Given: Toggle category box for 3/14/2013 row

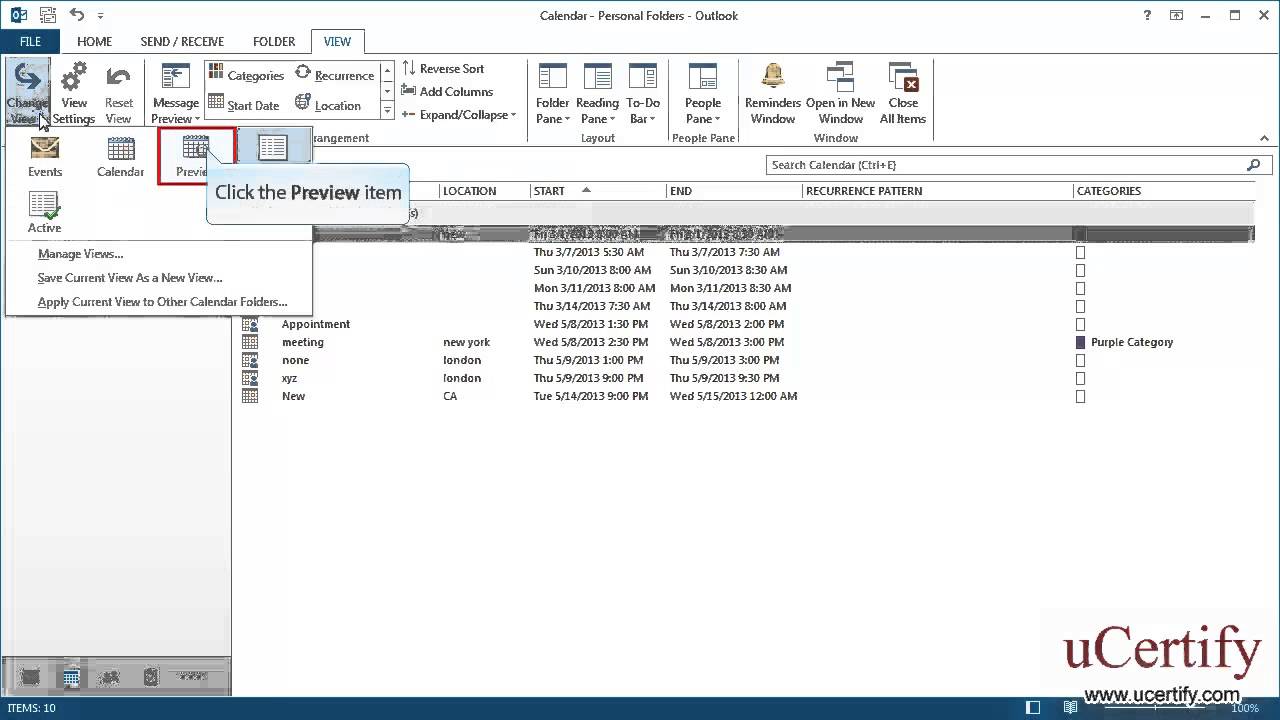Looking at the screenshot, I should tap(1080, 306).
